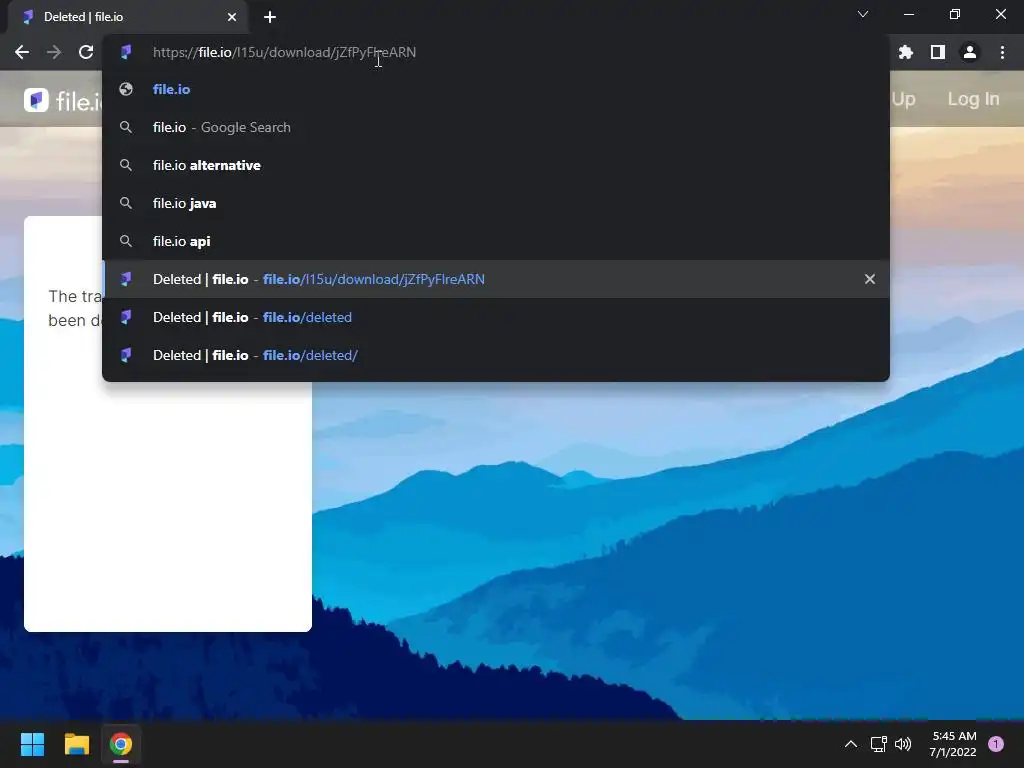Image resolution: width=1024 pixels, height=768 pixels.
Task: Click the disabled forward navigation arrow
Action: click(54, 52)
